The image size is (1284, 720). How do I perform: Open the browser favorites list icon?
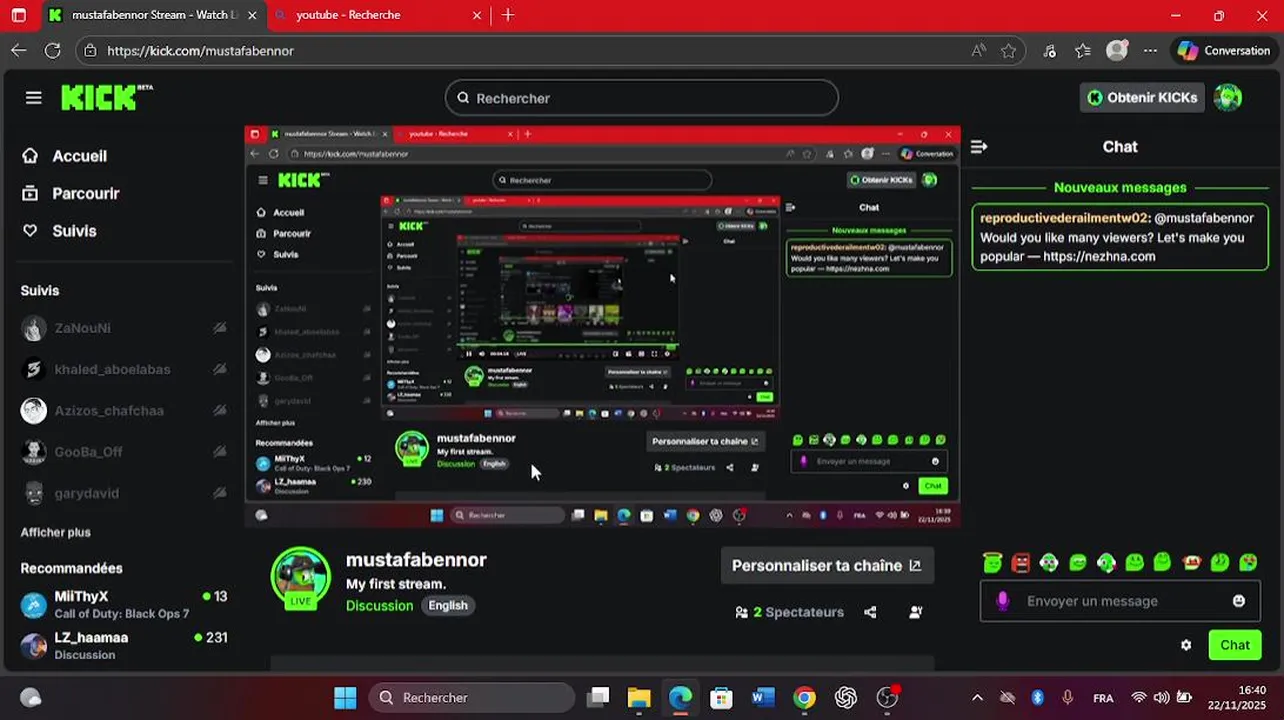click(1083, 50)
